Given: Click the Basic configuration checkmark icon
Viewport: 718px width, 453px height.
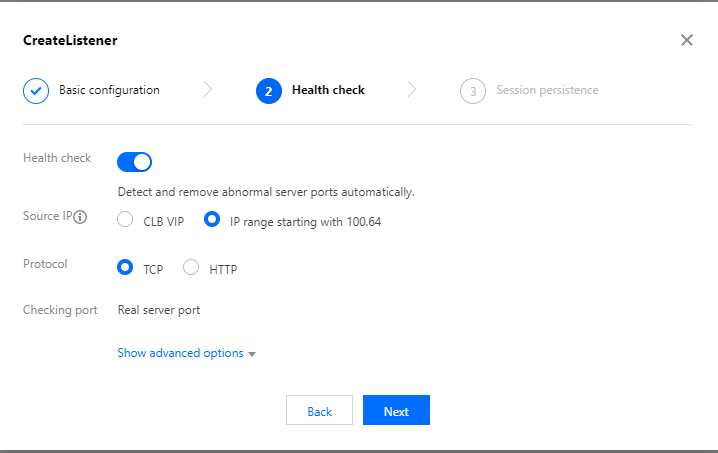Looking at the screenshot, I should coord(36,91).
